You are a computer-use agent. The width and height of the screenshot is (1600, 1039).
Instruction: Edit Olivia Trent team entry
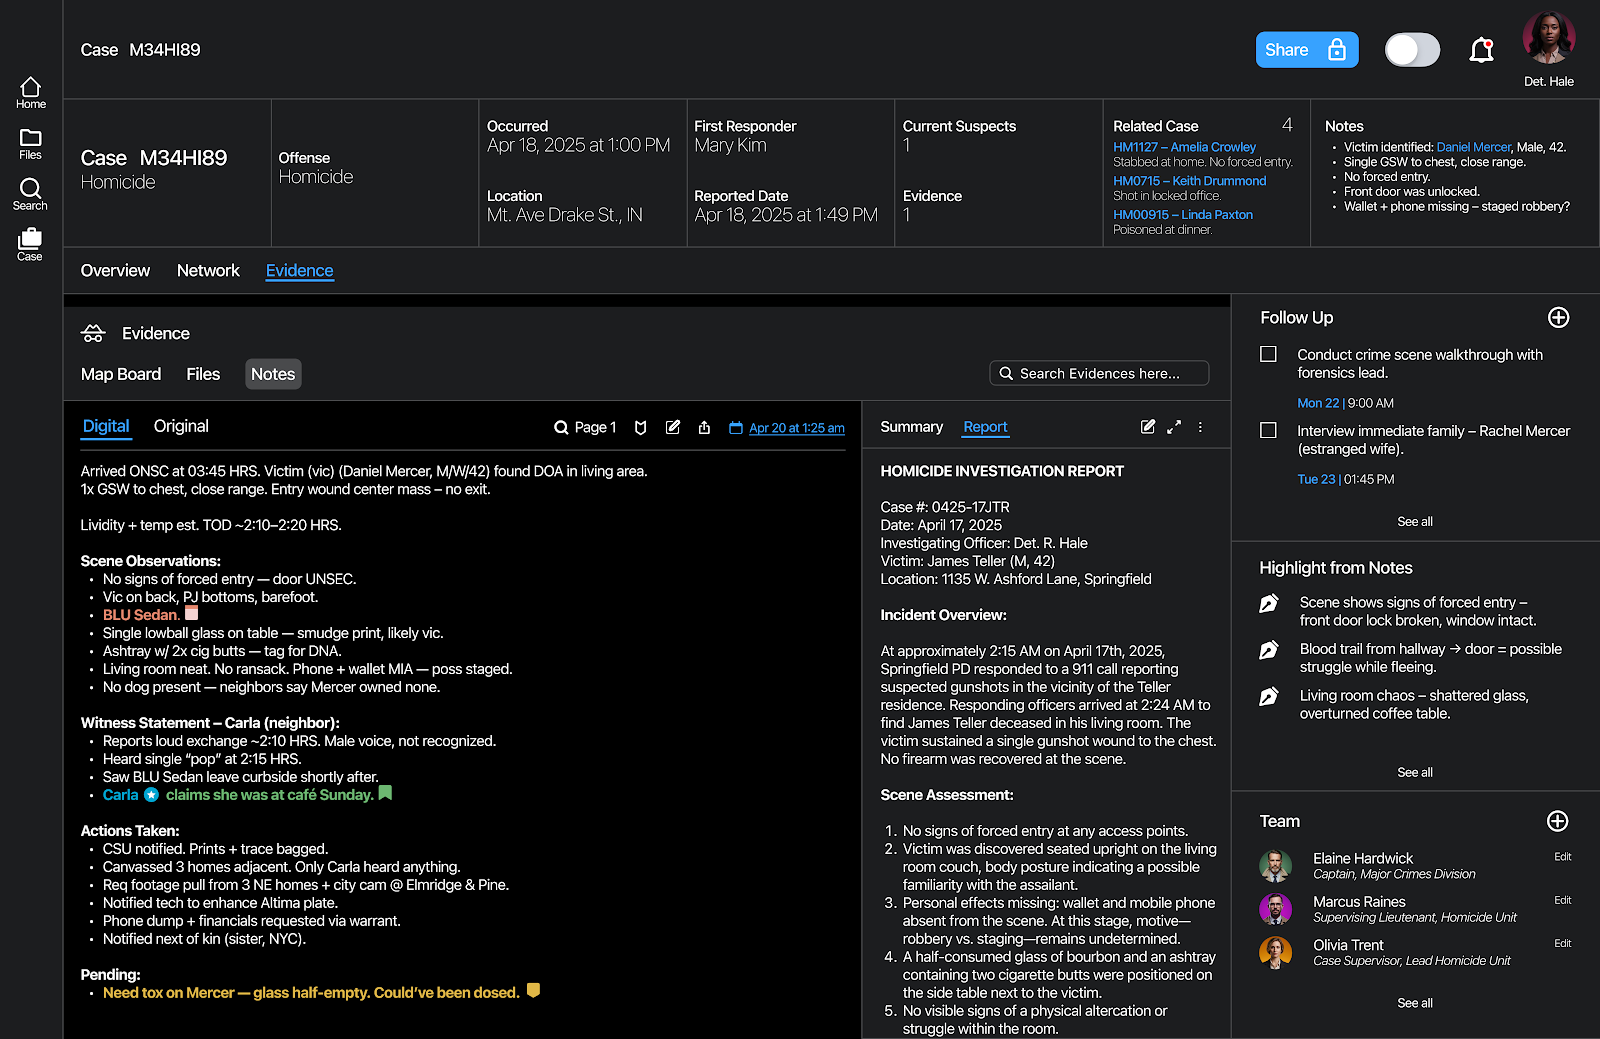click(1563, 944)
